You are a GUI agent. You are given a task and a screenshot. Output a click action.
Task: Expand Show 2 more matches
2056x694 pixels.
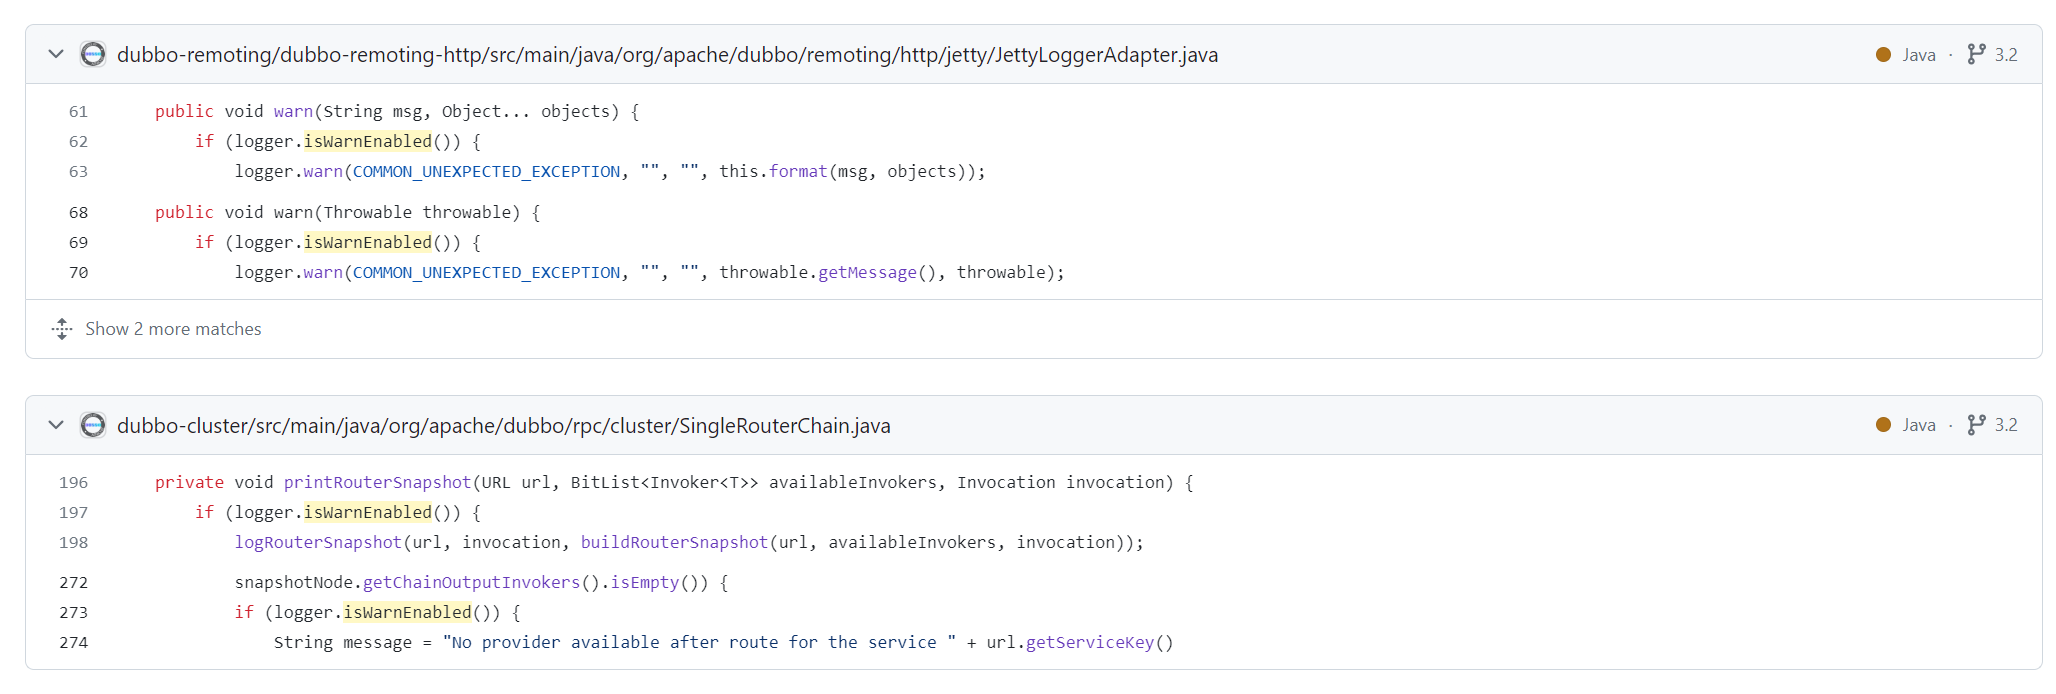coord(172,329)
